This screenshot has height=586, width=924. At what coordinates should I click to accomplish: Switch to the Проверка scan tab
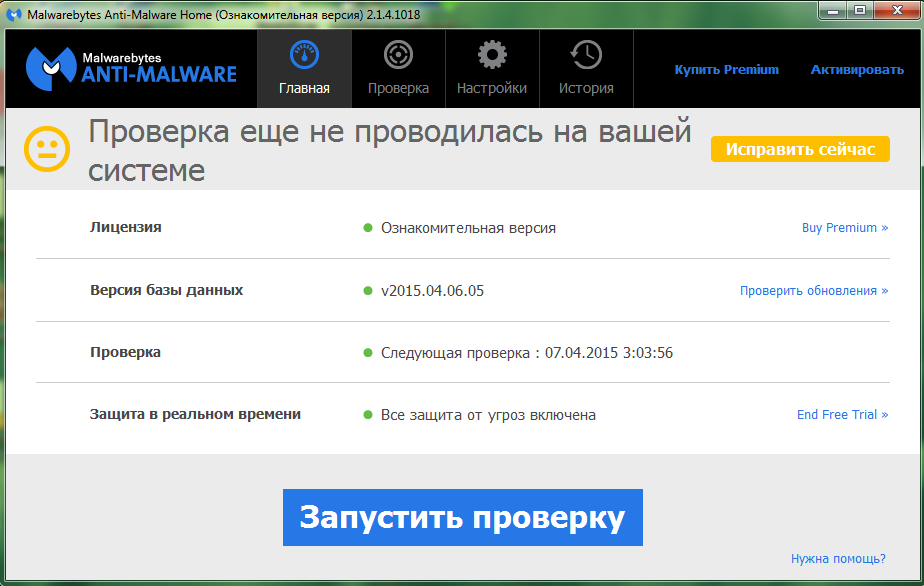[x=398, y=55]
